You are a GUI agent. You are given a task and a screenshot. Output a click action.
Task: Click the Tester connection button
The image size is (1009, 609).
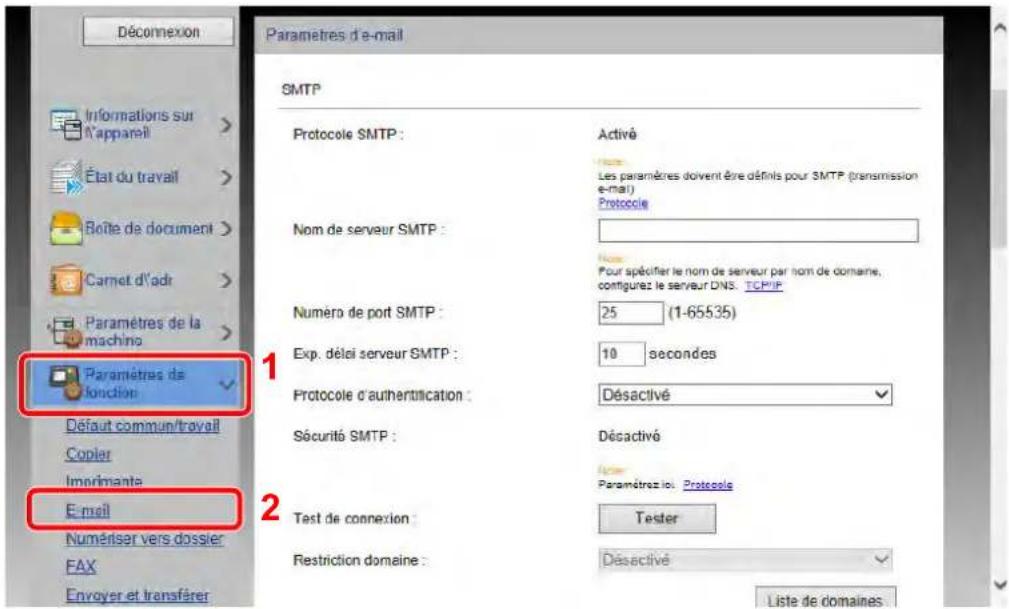[x=656, y=518]
